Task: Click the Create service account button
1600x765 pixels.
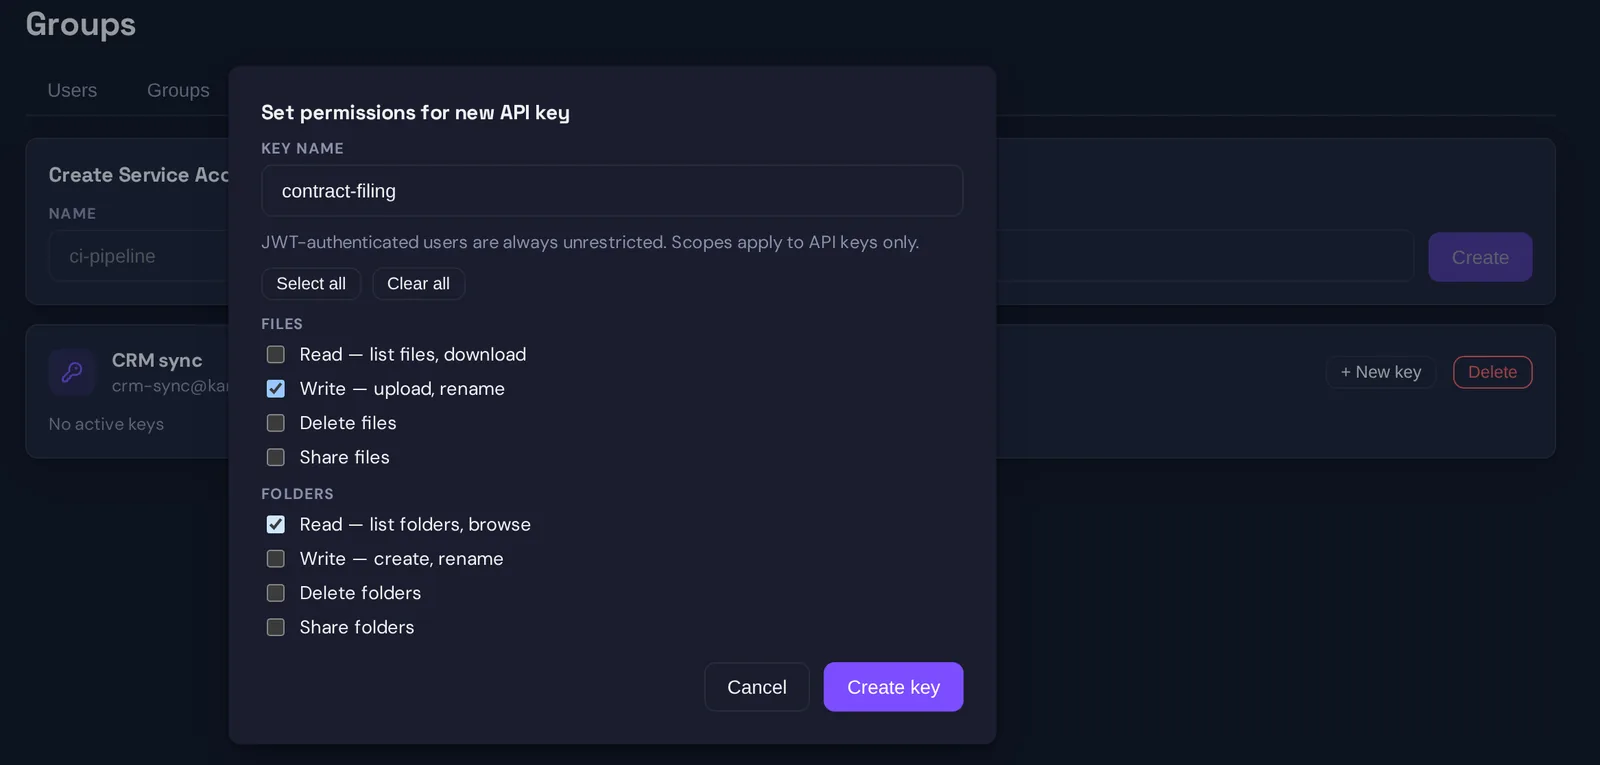Action: (1480, 257)
